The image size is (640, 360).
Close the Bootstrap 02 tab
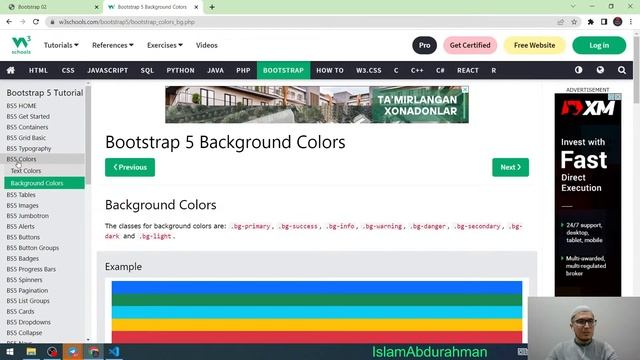97,7
